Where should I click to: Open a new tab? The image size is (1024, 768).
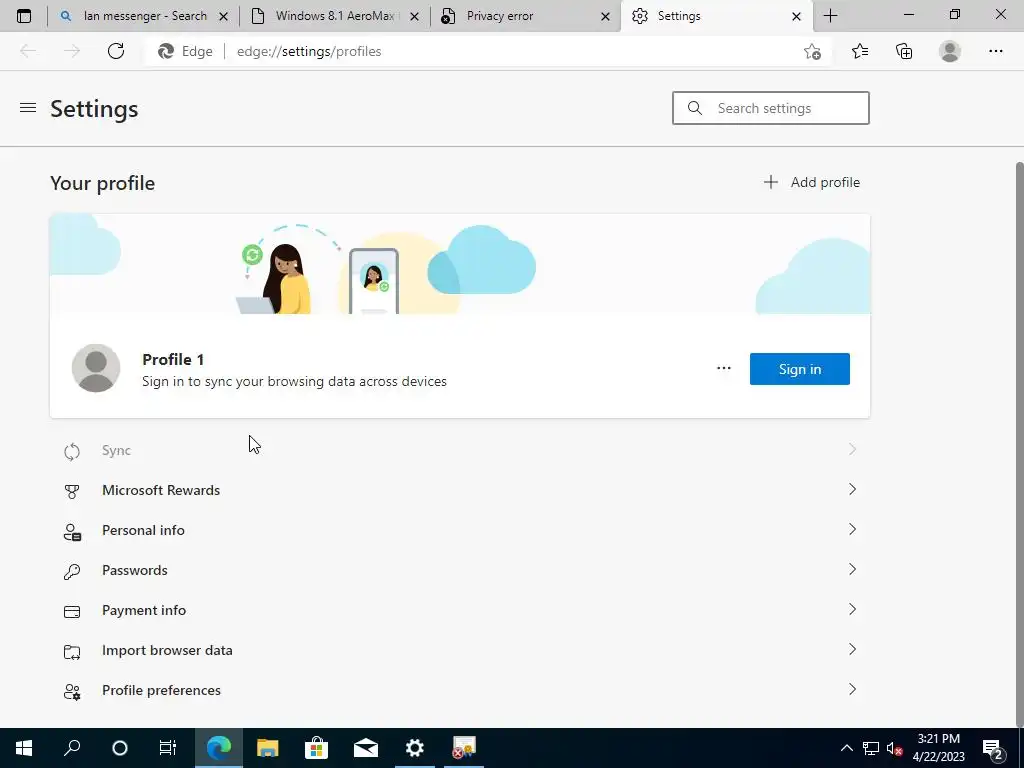[x=831, y=16]
